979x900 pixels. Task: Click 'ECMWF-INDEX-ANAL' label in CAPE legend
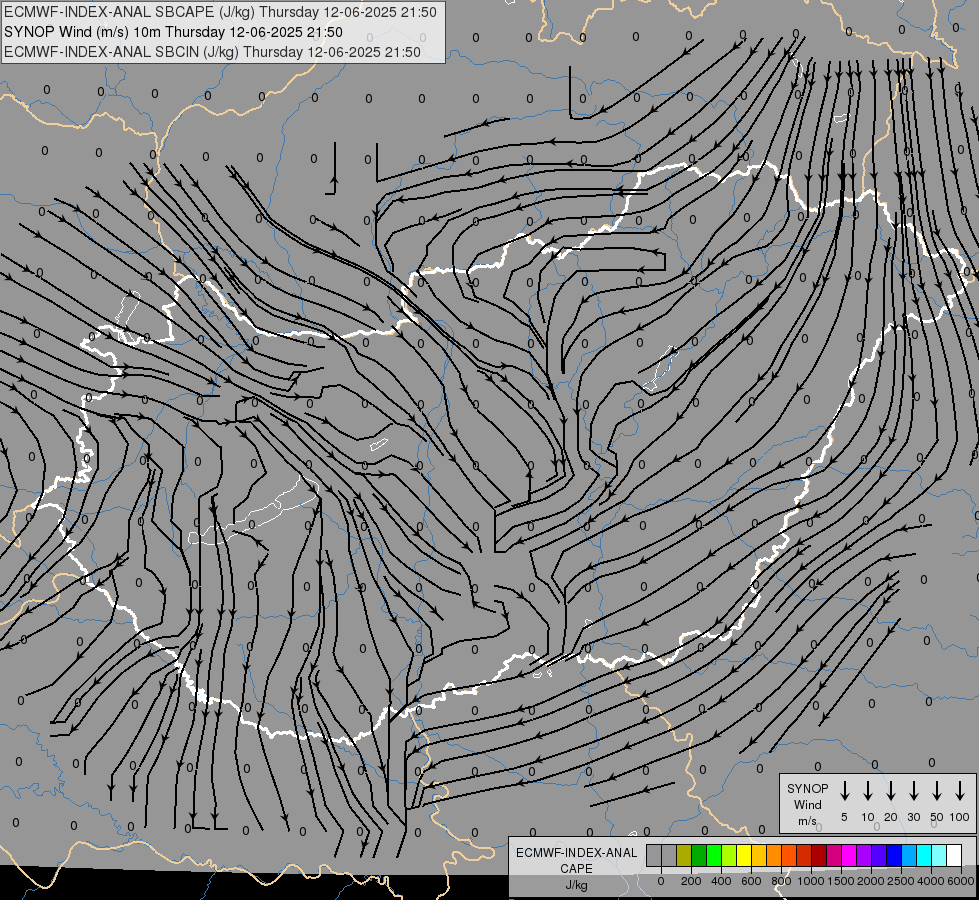(576, 853)
